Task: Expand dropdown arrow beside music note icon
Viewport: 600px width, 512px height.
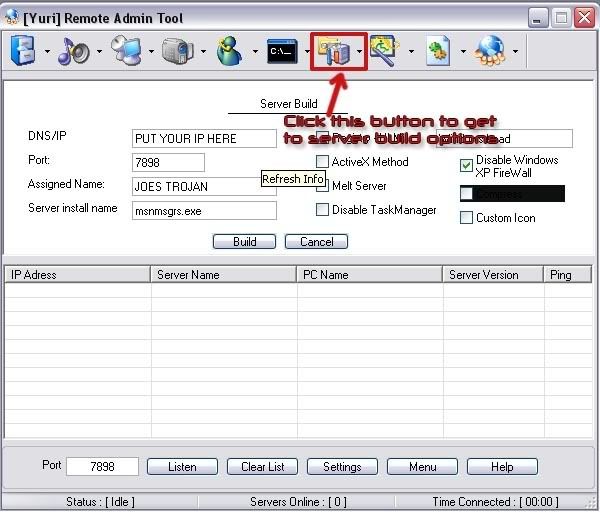Action: click(x=98, y=52)
